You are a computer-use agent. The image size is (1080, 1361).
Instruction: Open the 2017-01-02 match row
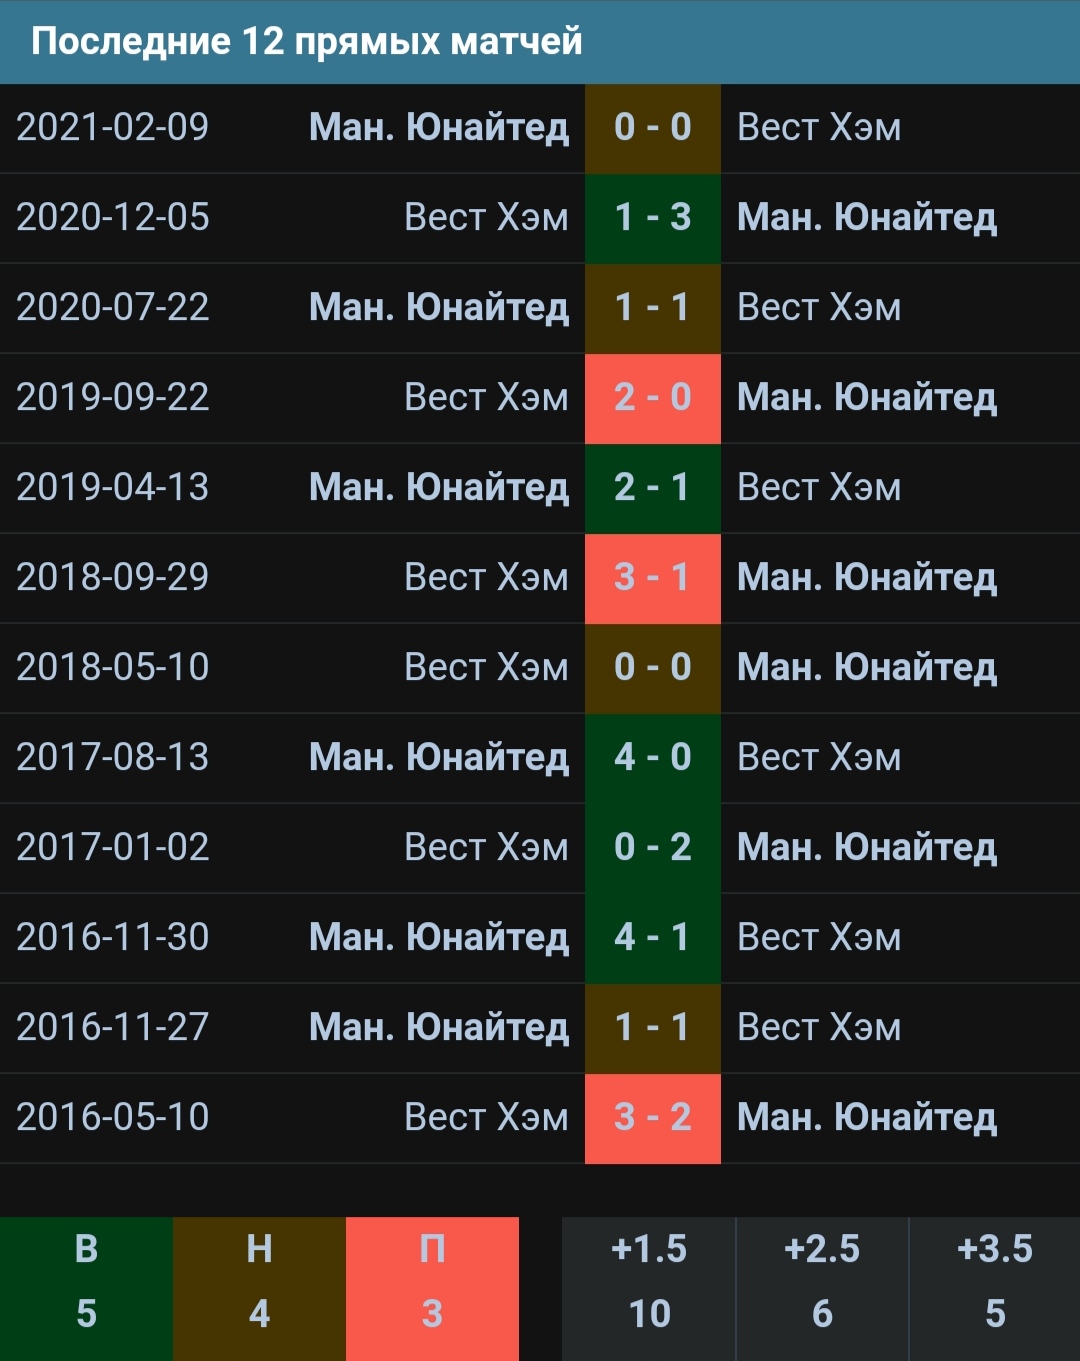[x=540, y=848]
